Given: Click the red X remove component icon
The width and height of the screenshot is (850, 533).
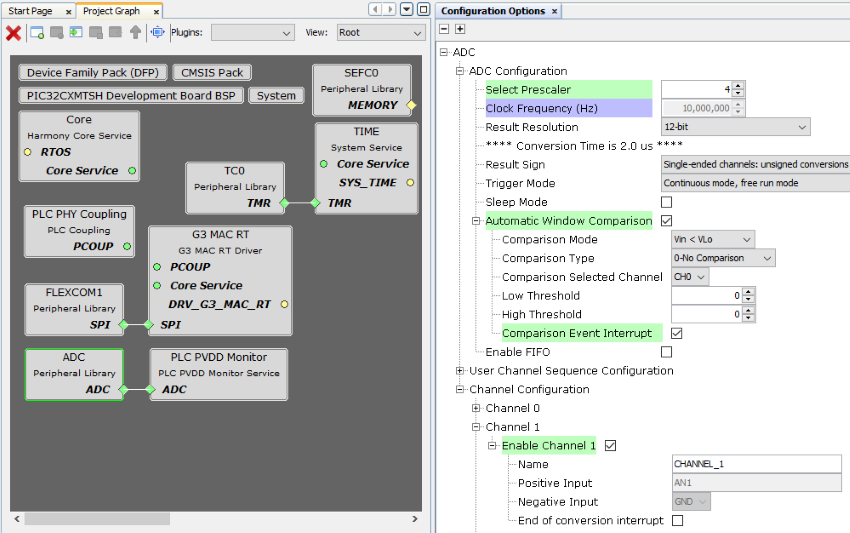Looking at the screenshot, I should (x=13, y=33).
